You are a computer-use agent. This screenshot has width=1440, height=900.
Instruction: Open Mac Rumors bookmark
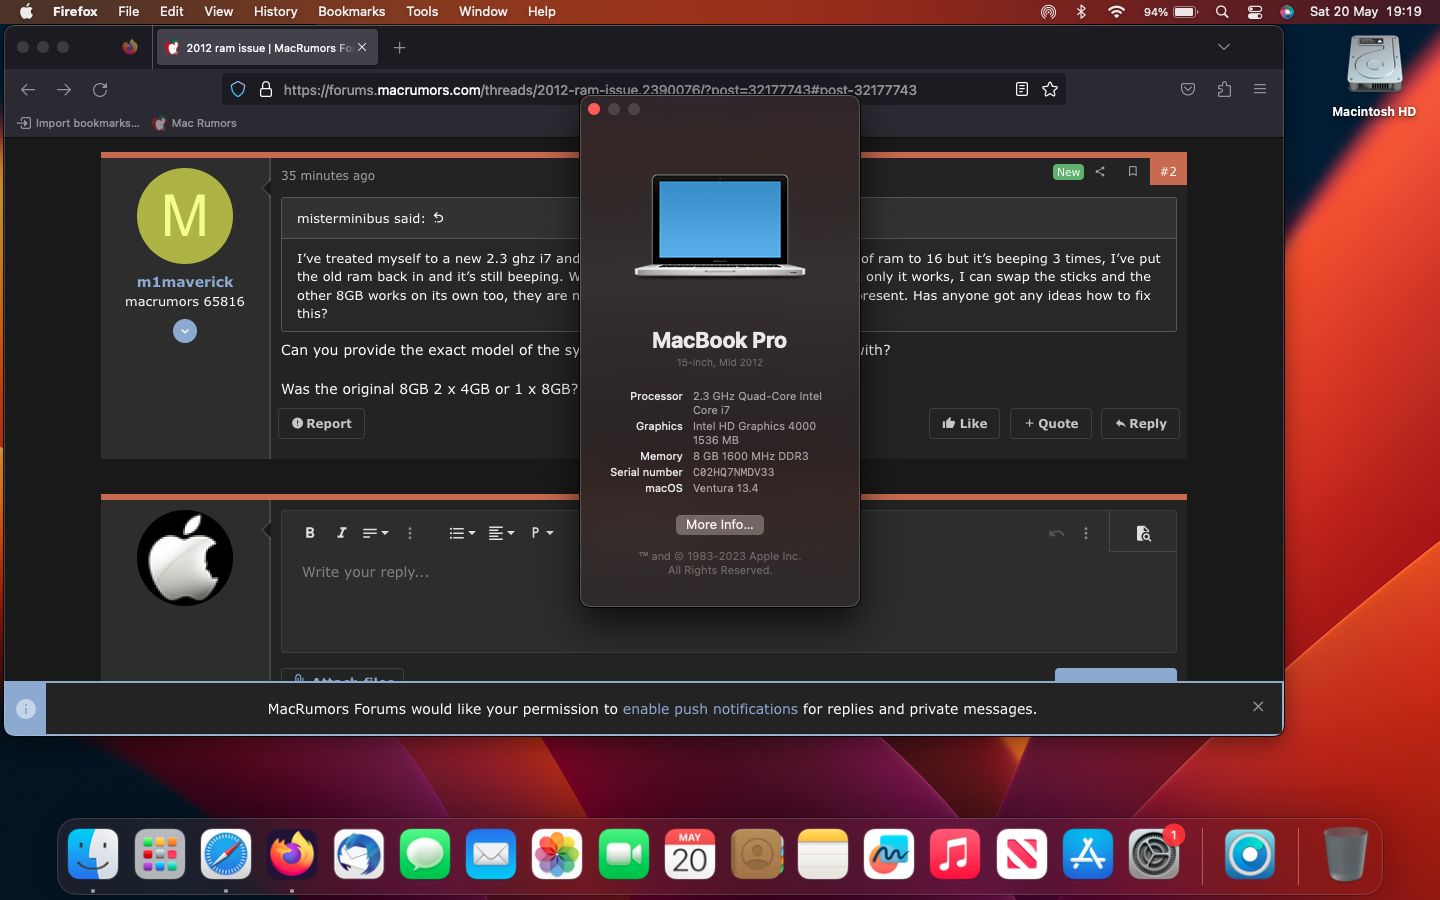click(195, 123)
